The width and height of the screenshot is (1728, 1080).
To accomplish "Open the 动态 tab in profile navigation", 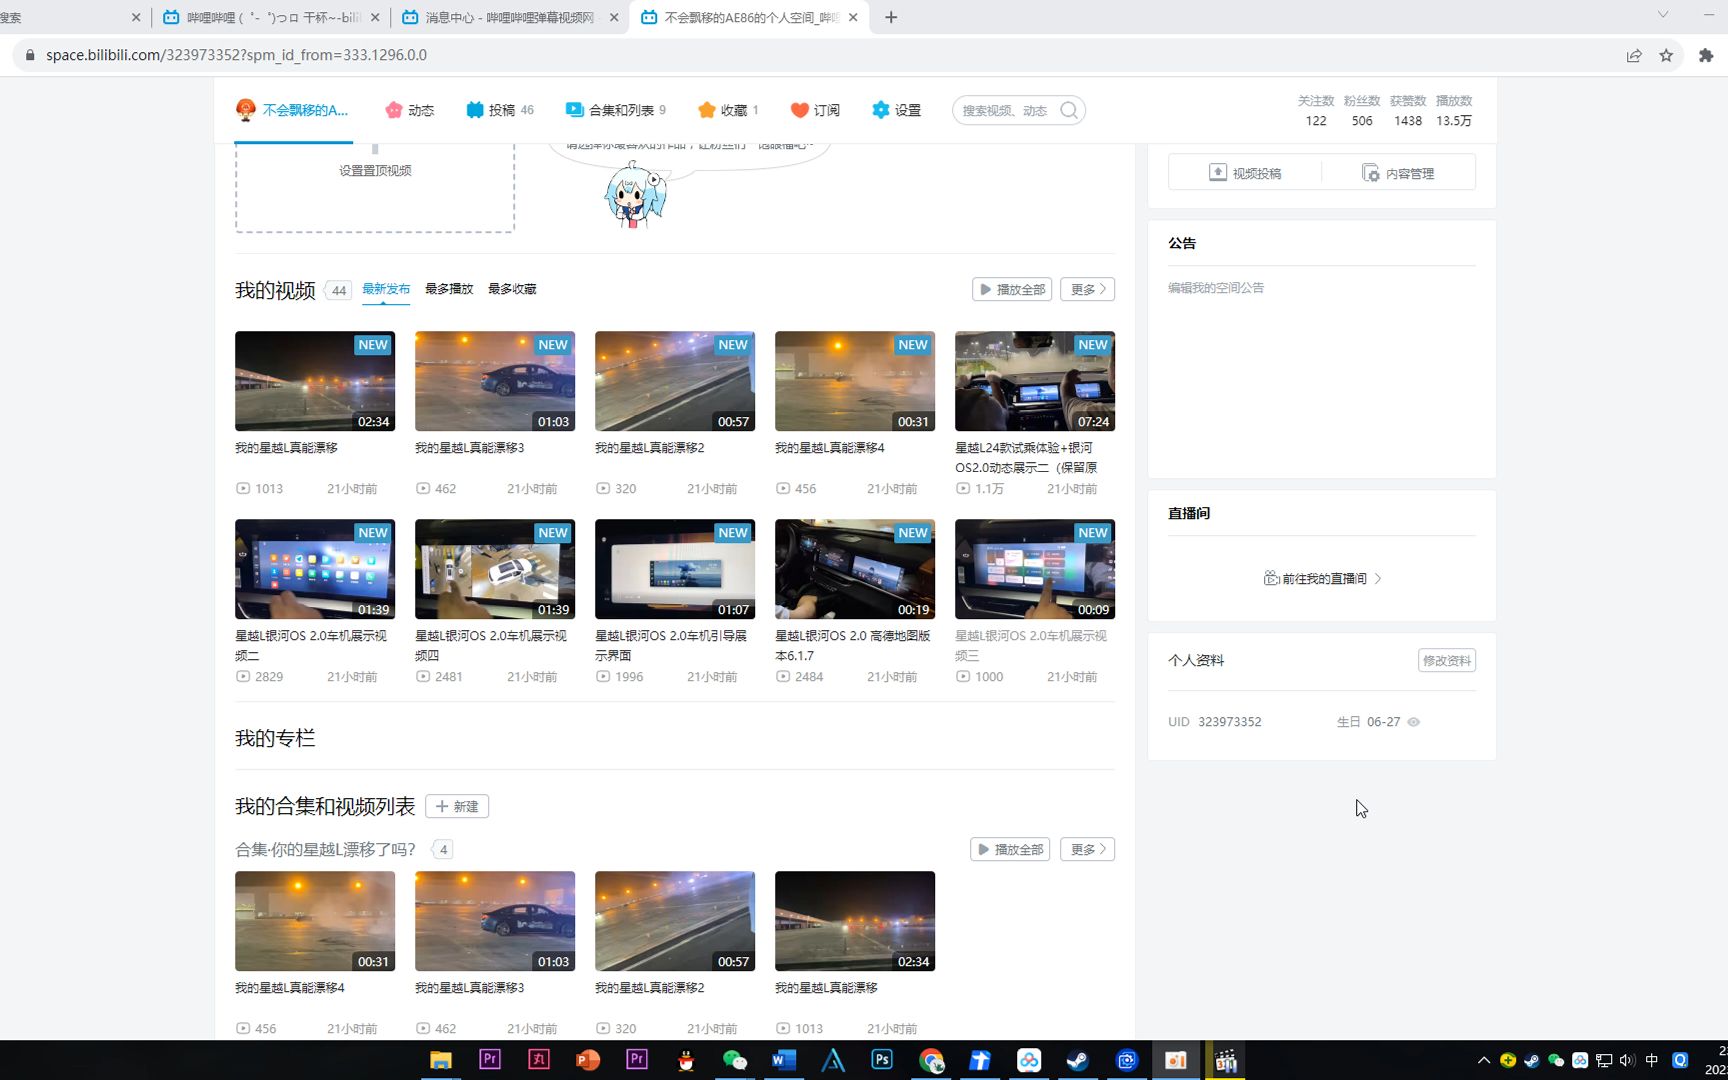I will [x=410, y=110].
